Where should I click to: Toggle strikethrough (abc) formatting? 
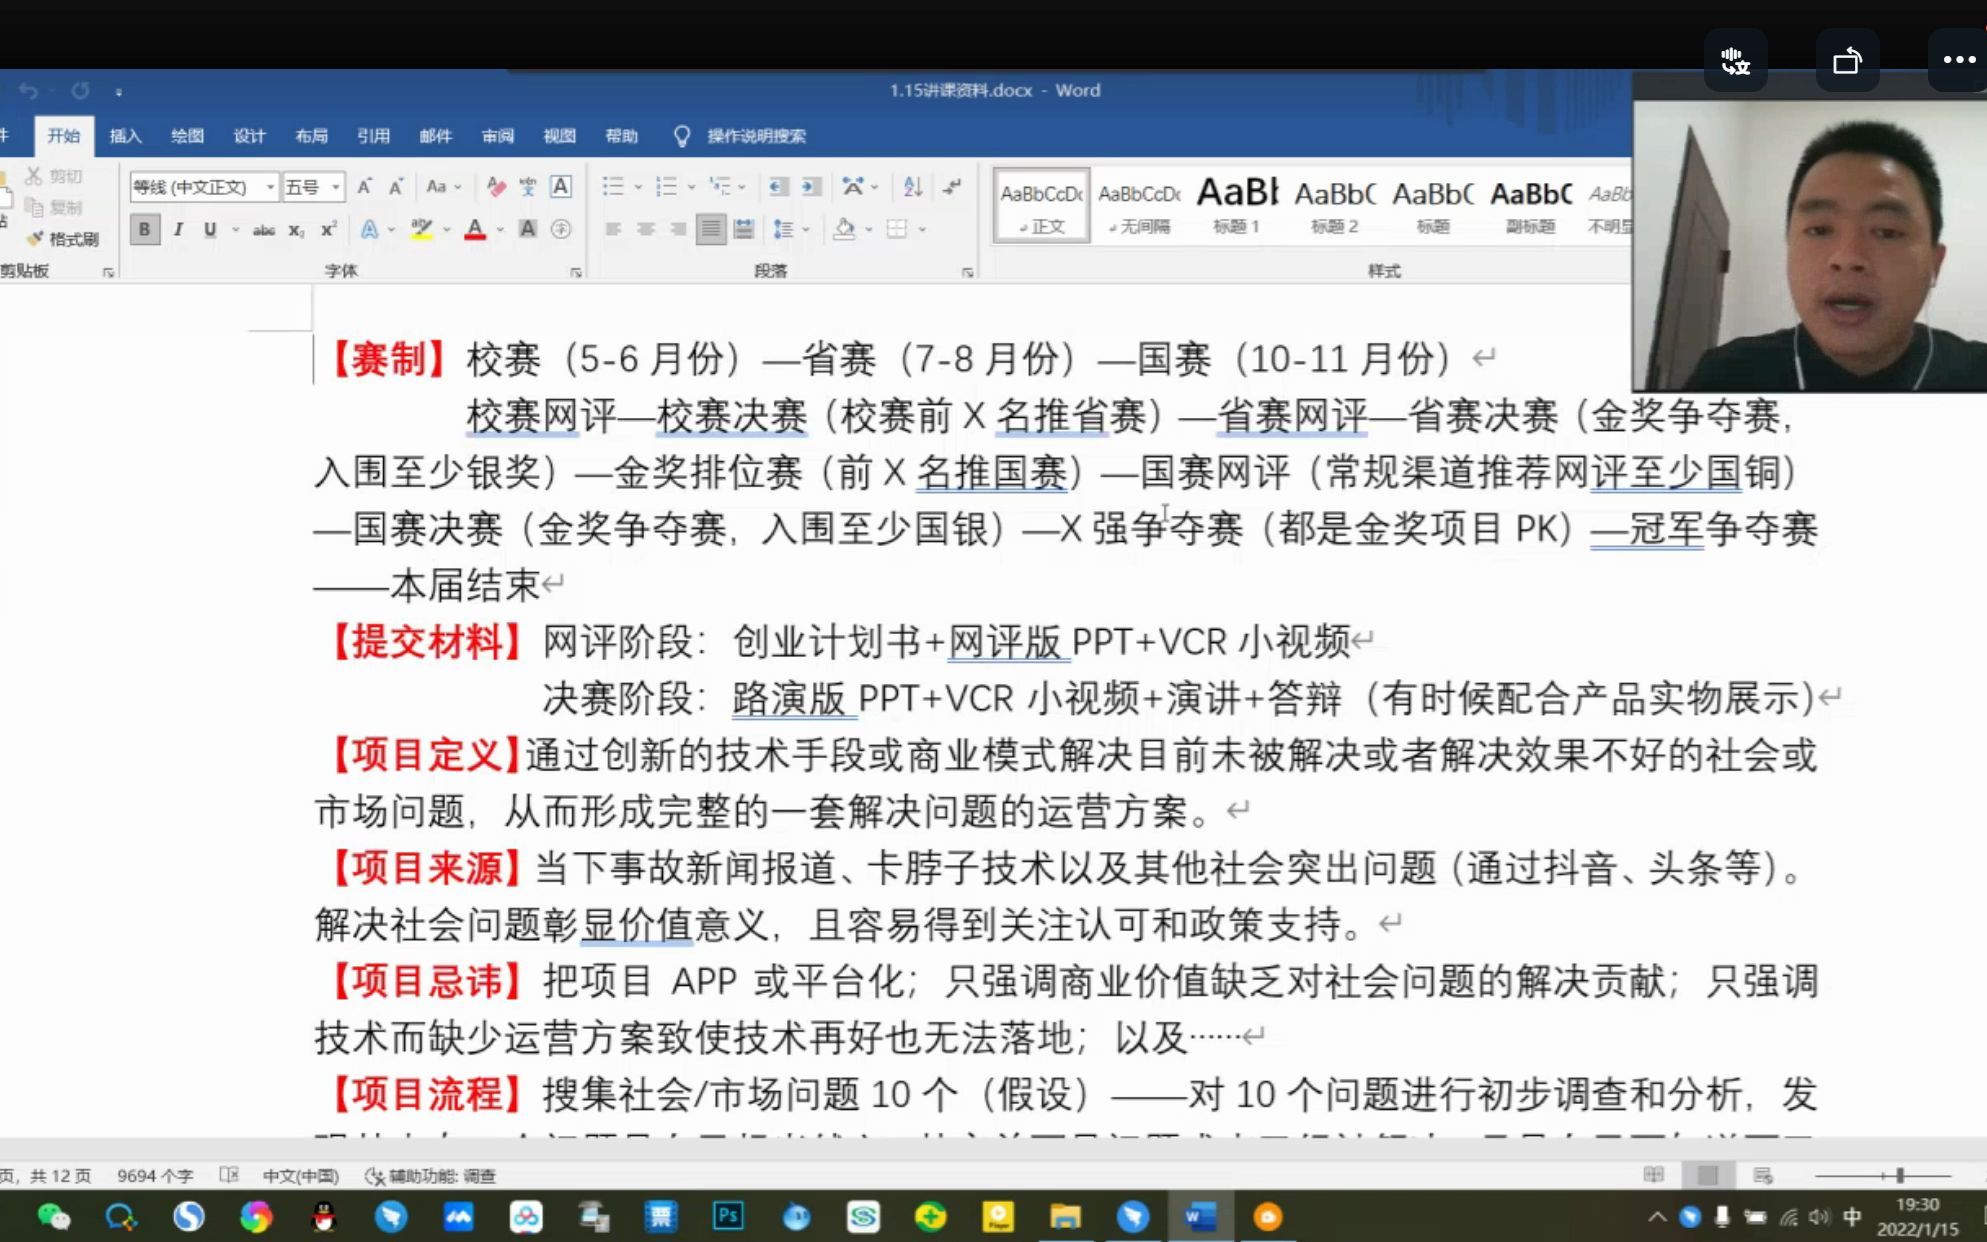(x=263, y=230)
